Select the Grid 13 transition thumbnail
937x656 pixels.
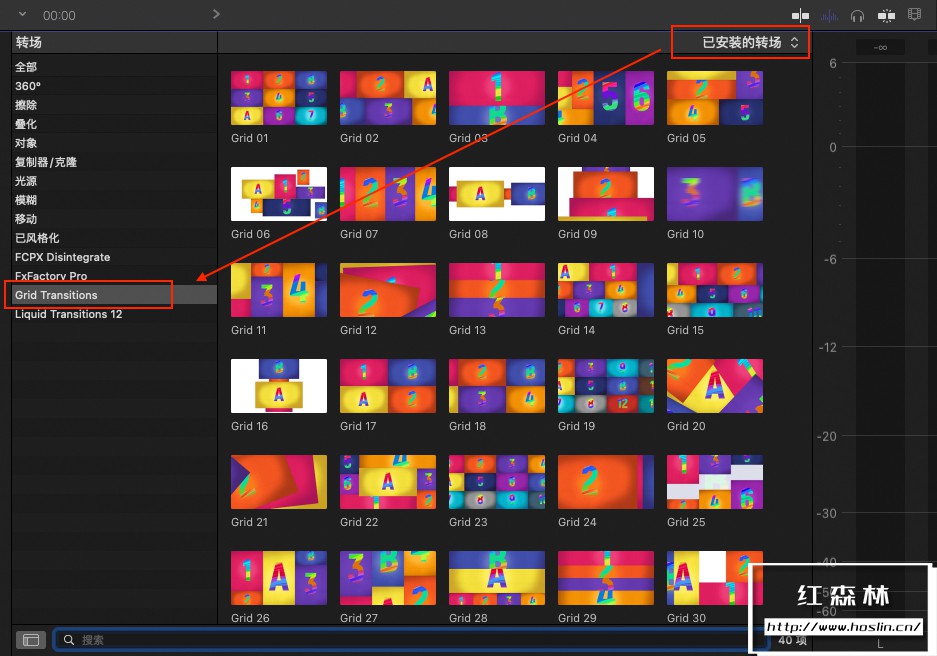tap(497, 290)
